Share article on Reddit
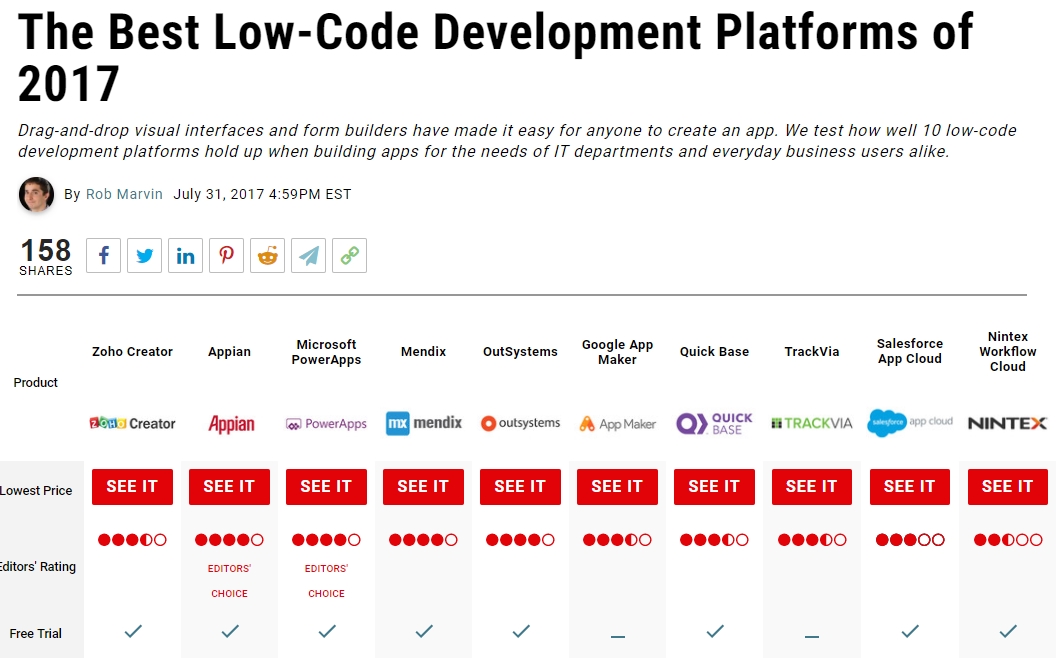 coord(267,255)
